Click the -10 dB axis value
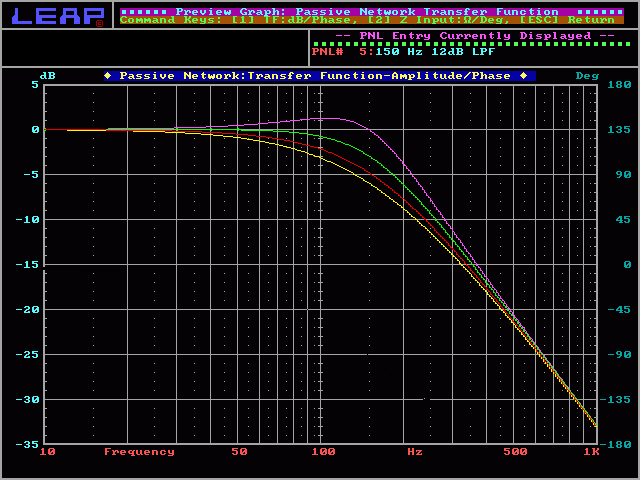This screenshot has width=640, height=480. pyautogui.click(x=27, y=220)
